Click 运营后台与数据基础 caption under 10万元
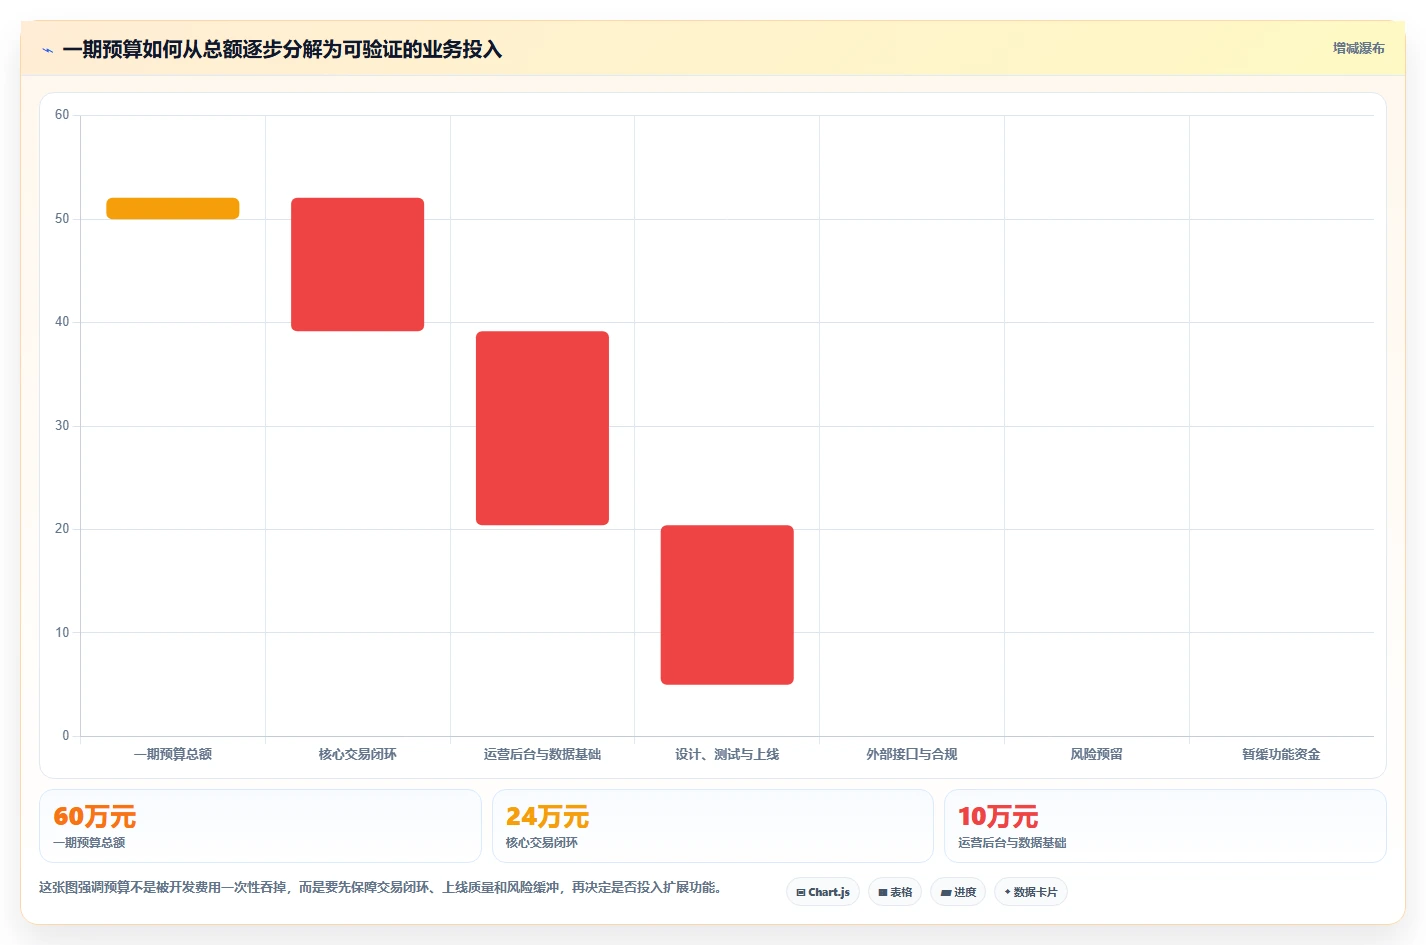1426x945 pixels. pos(1012,843)
